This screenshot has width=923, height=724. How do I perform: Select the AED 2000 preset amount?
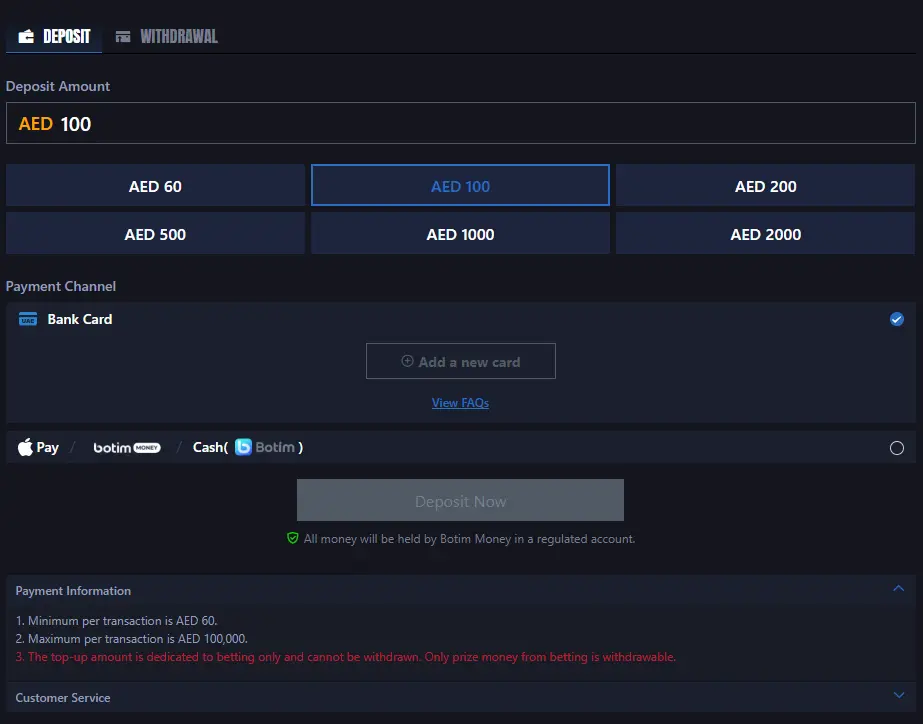(765, 234)
